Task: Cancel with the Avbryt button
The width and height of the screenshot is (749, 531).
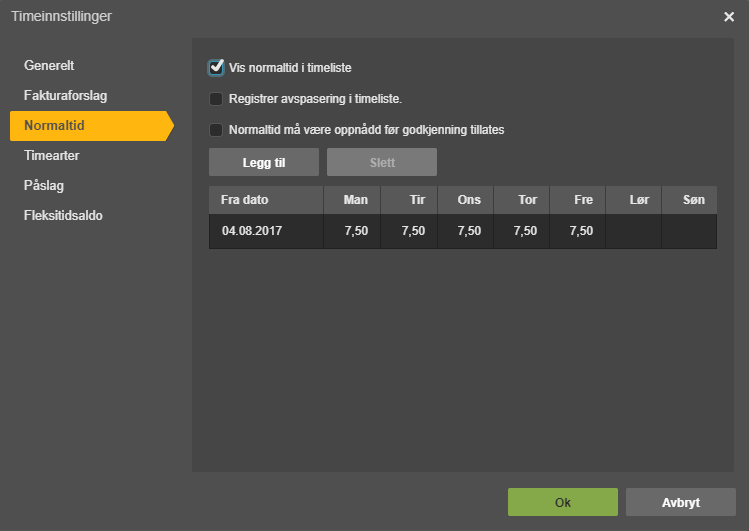Action: click(x=681, y=502)
